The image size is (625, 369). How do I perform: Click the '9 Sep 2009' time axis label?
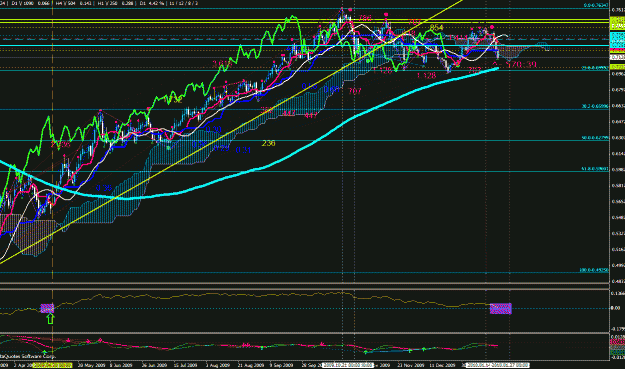281,365
